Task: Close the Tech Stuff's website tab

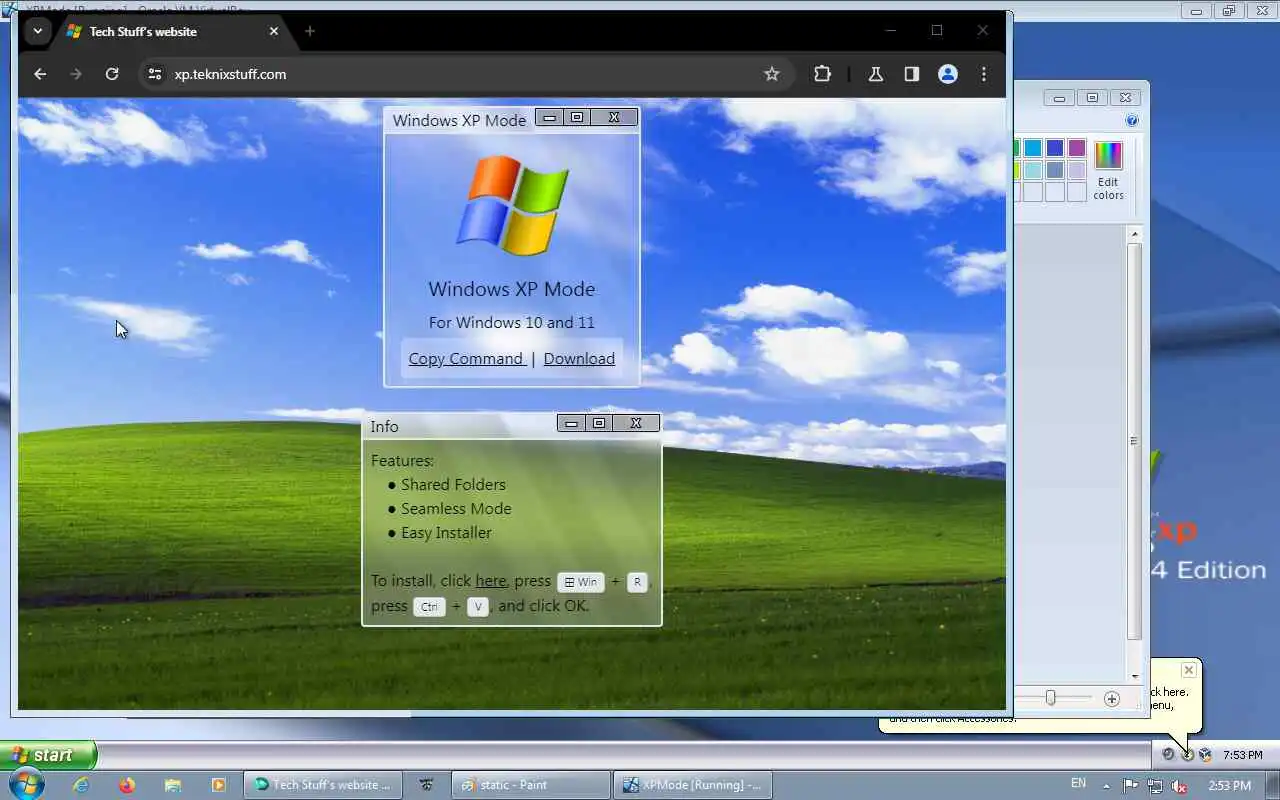Action: [x=274, y=31]
